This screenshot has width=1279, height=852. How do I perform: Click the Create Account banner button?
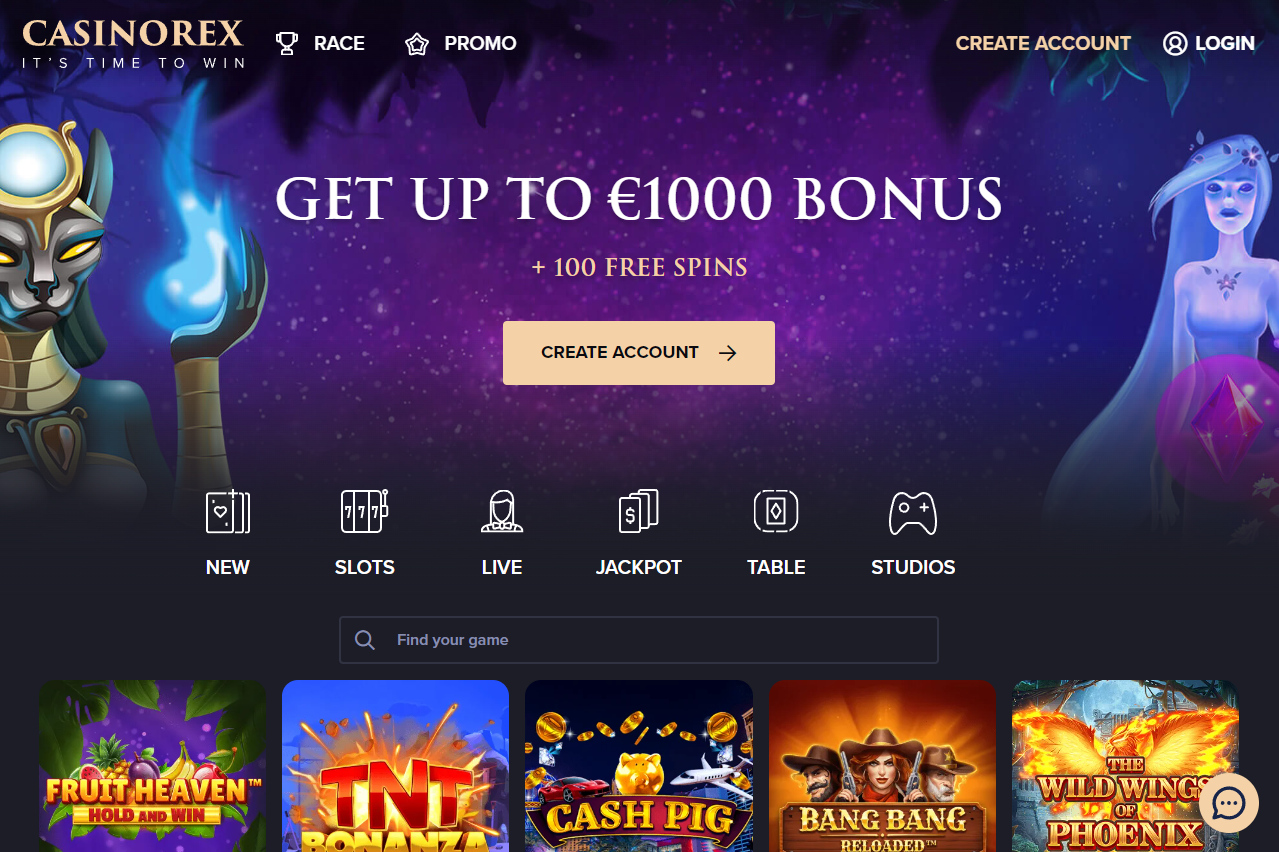pyautogui.click(x=639, y=353)
